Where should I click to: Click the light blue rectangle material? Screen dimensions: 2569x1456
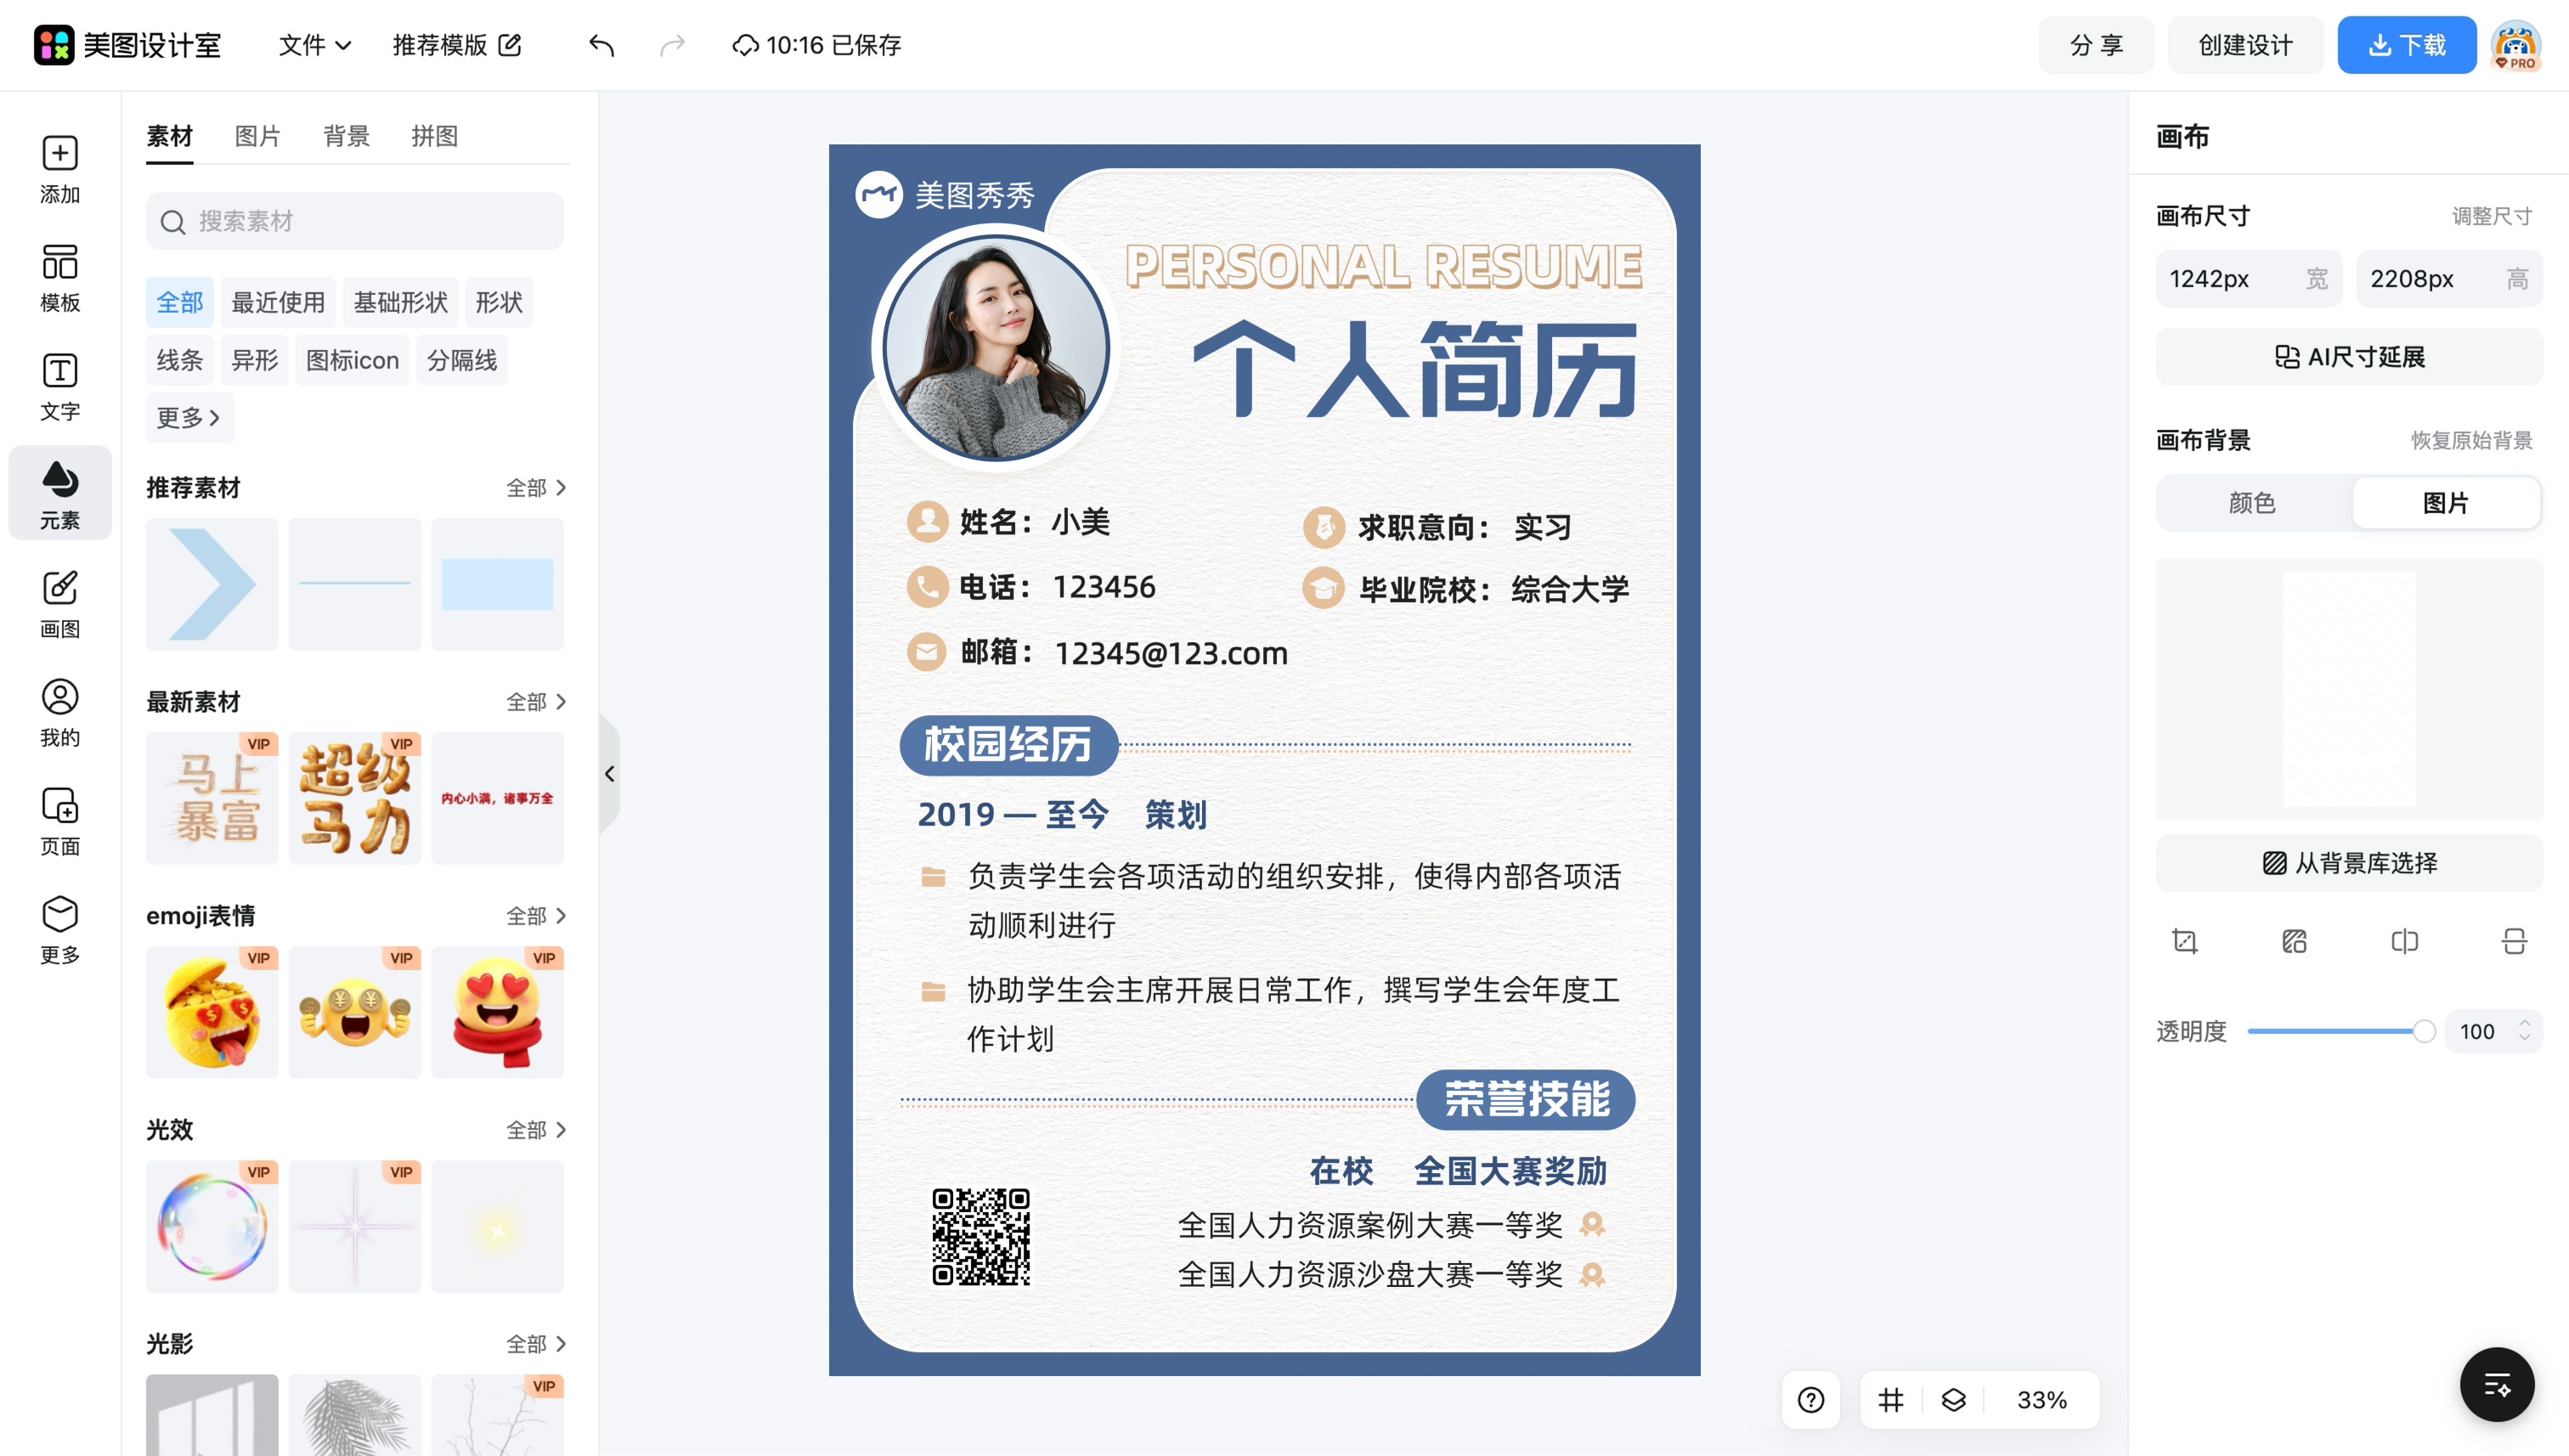point(497,584)
